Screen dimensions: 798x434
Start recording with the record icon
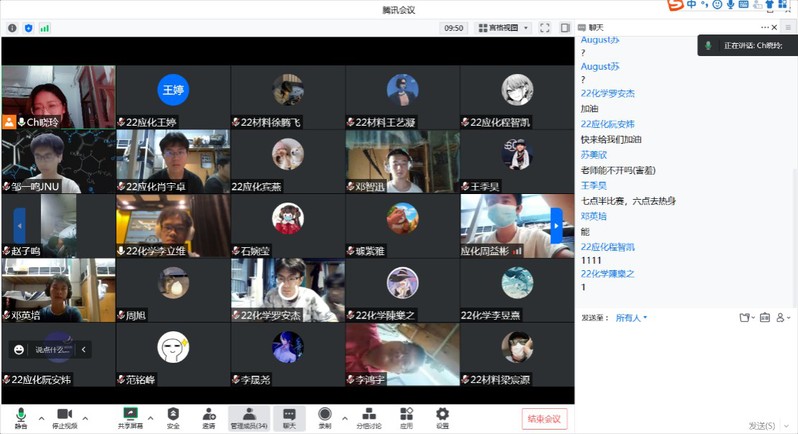tap(324, 416)
